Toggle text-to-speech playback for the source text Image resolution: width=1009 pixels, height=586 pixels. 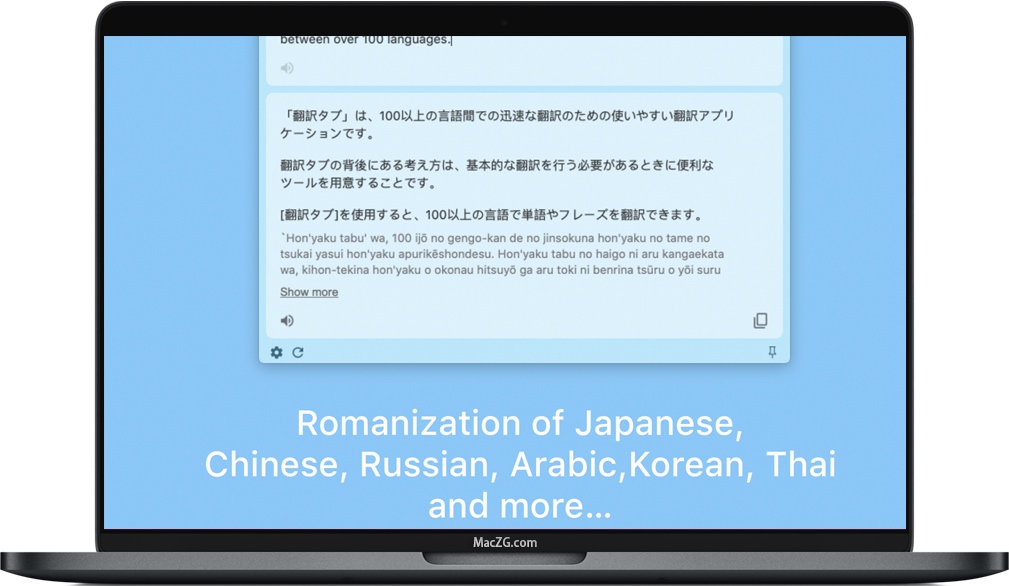(x=287, y=67)
